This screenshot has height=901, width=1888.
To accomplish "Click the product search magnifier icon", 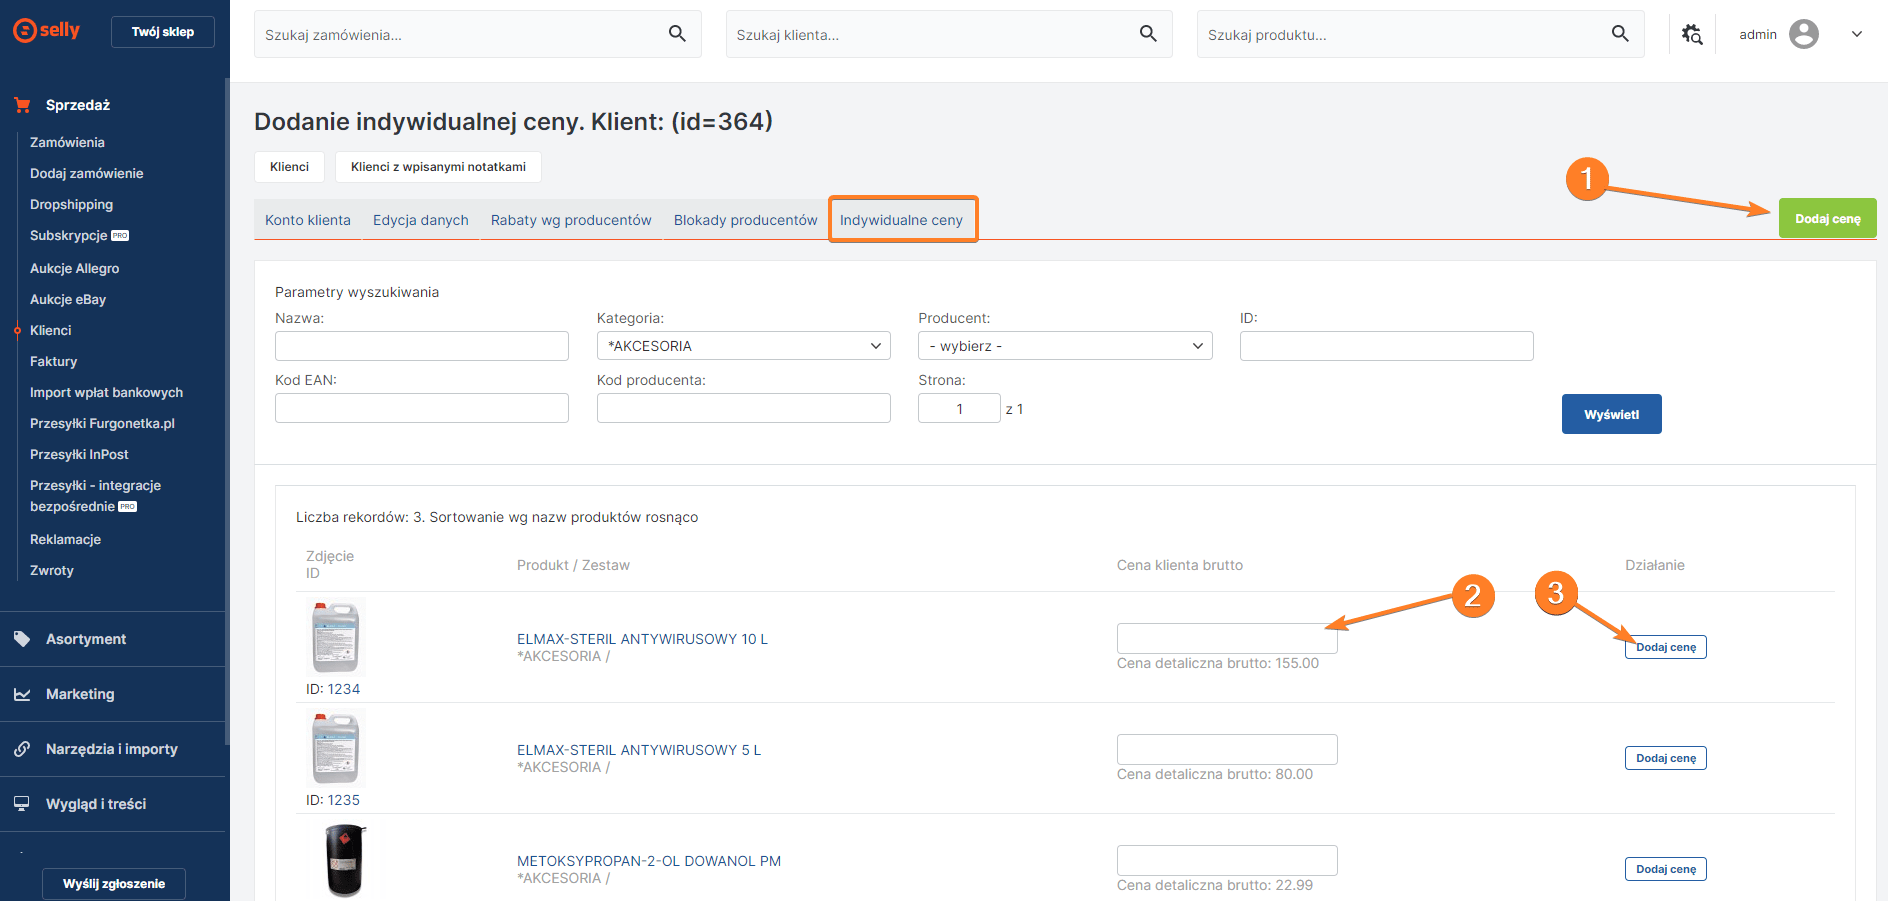I will coord(1620,34).
